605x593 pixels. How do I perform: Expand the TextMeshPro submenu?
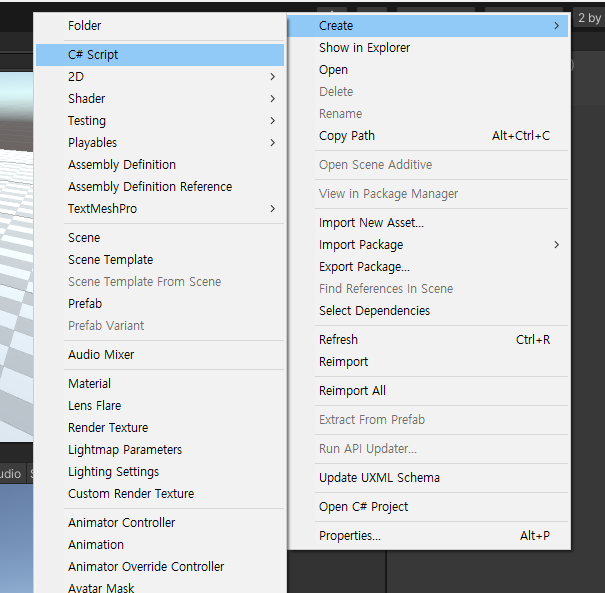(160, 209)
